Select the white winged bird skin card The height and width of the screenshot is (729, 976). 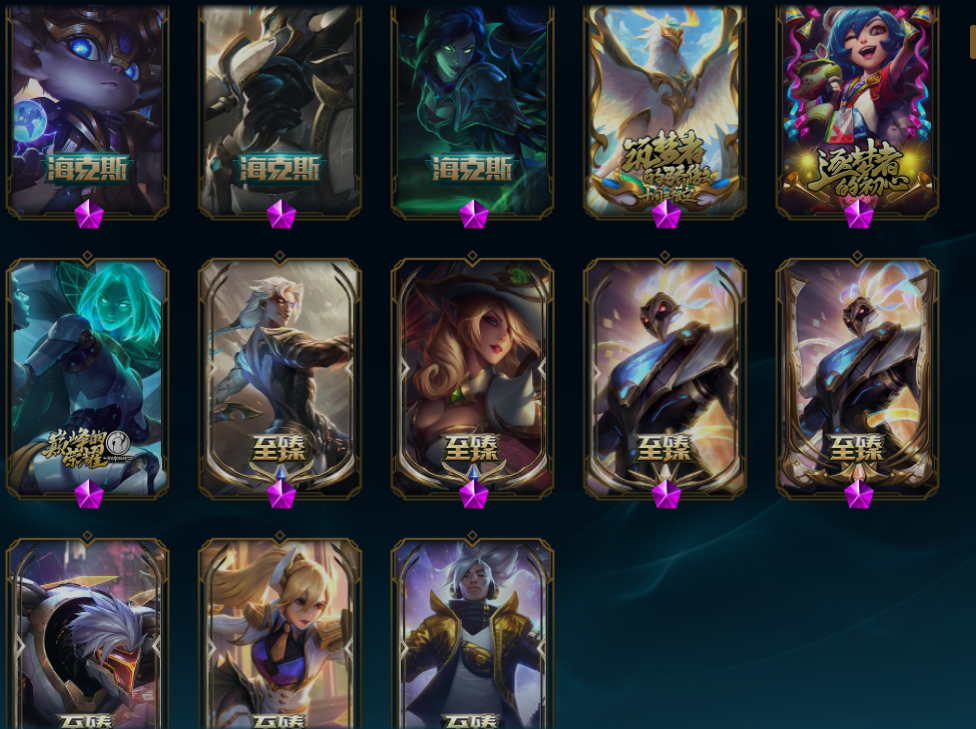pos(665,111)
